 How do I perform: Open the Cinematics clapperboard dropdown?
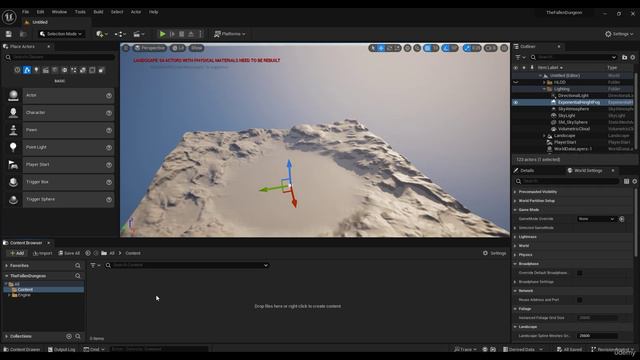(139, 34)
